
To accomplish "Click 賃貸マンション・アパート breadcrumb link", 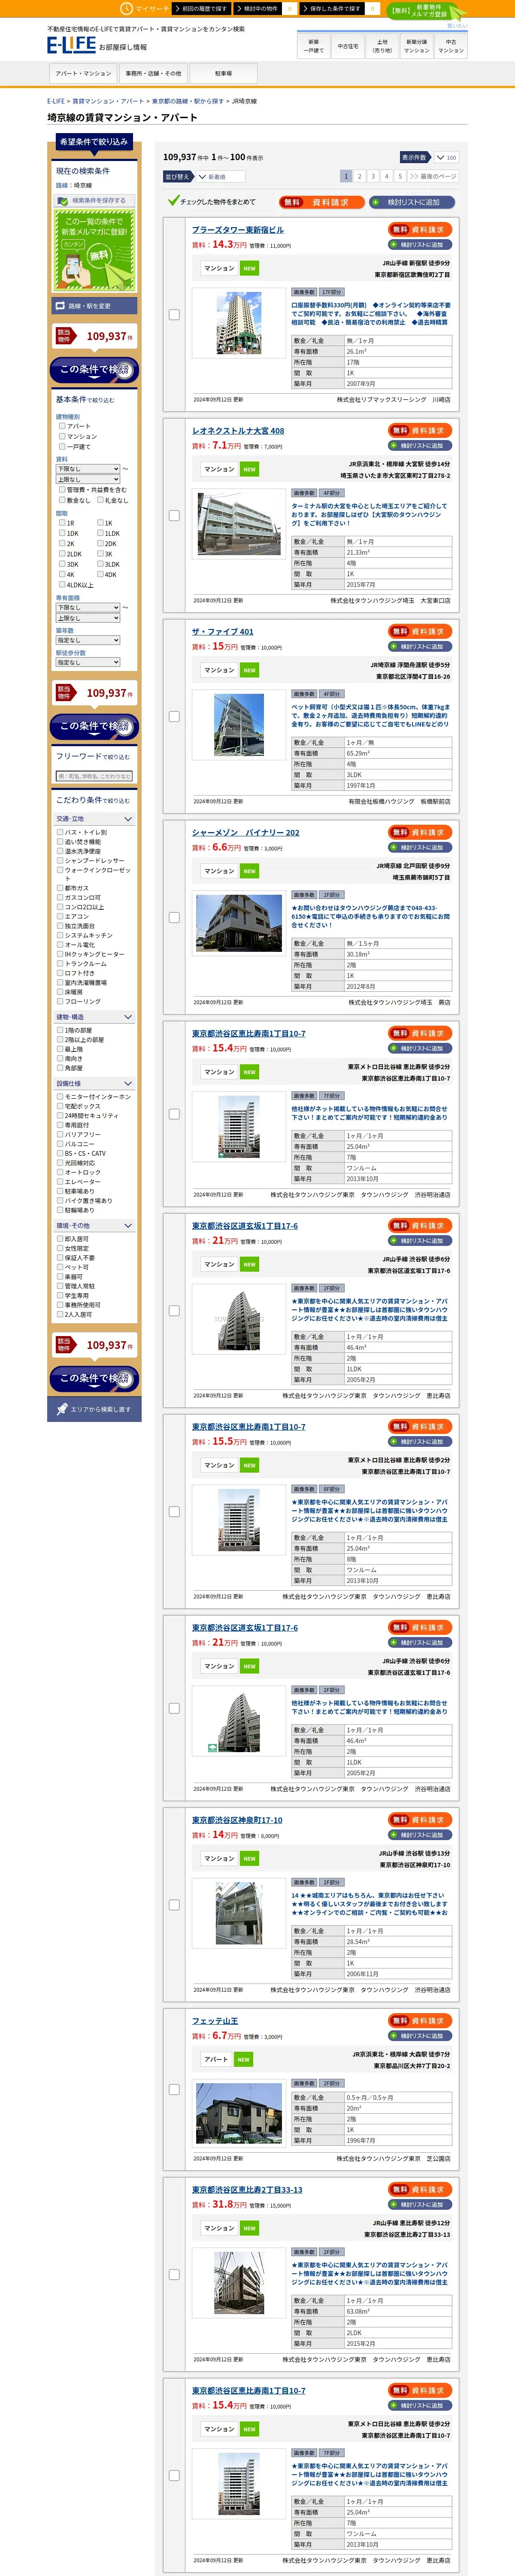I will tap(108, 101).
